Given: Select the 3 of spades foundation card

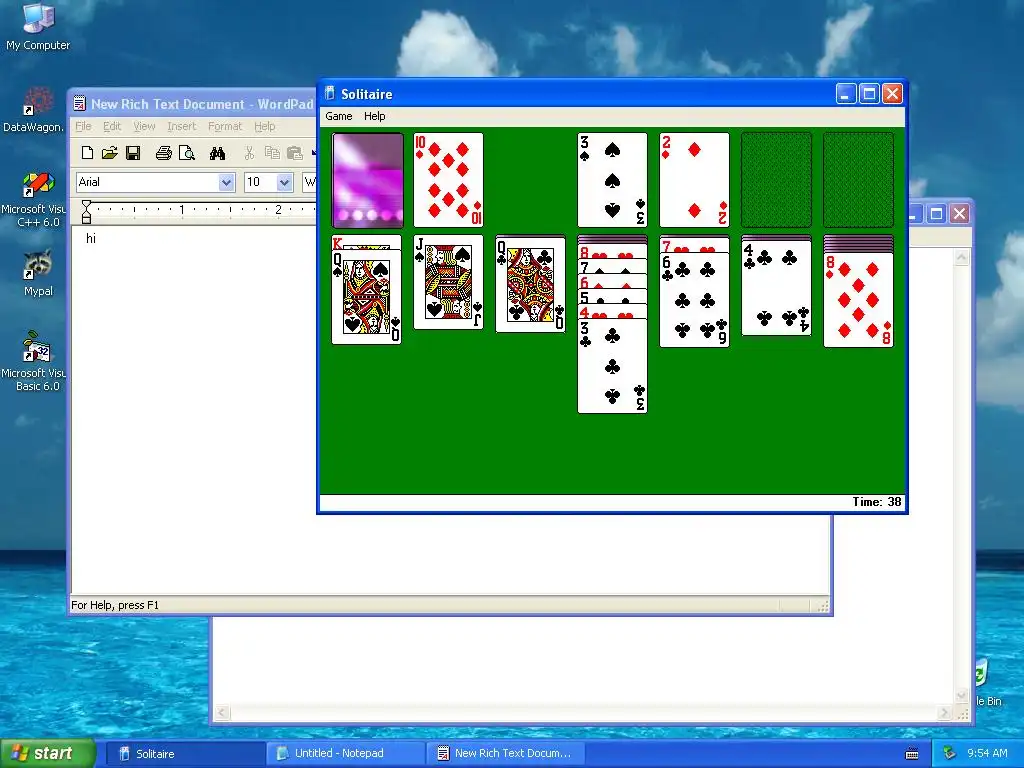Looking at the screenshot, I should [x=613, y=180].
